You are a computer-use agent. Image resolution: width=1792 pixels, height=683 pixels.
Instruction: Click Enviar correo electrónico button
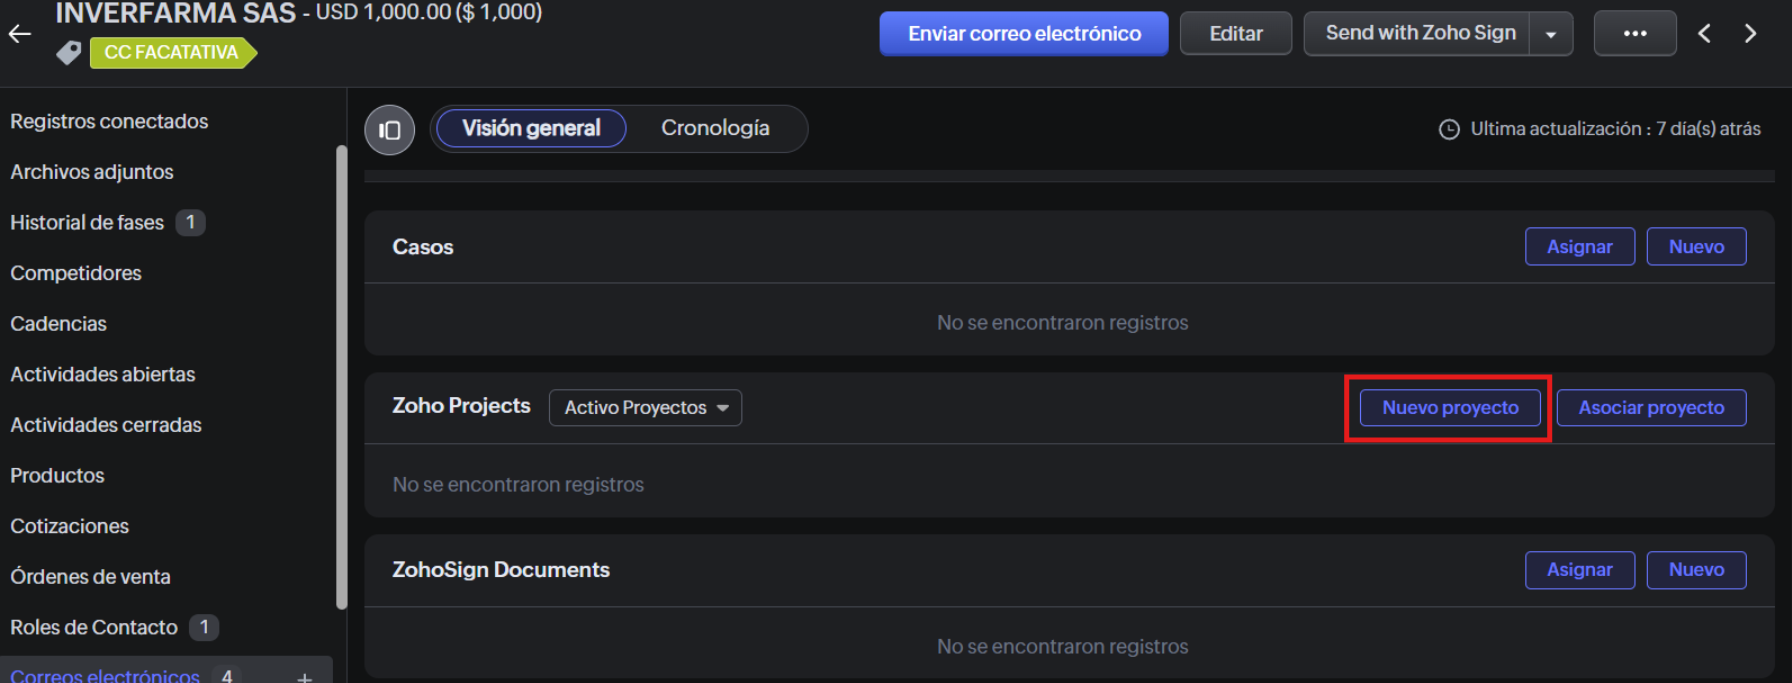coord(1023,34)
